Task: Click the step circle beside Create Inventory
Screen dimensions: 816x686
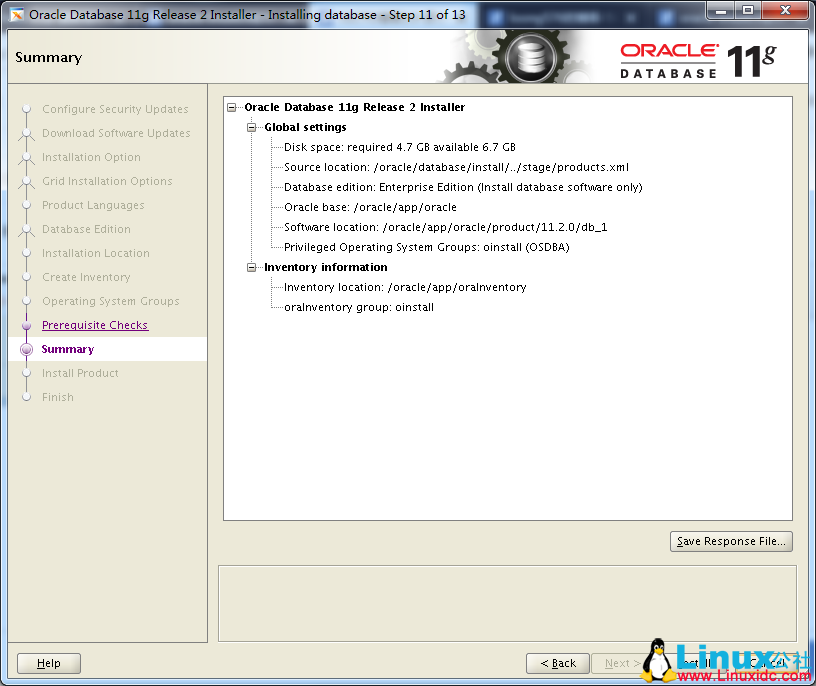Action: coord(27,277)
